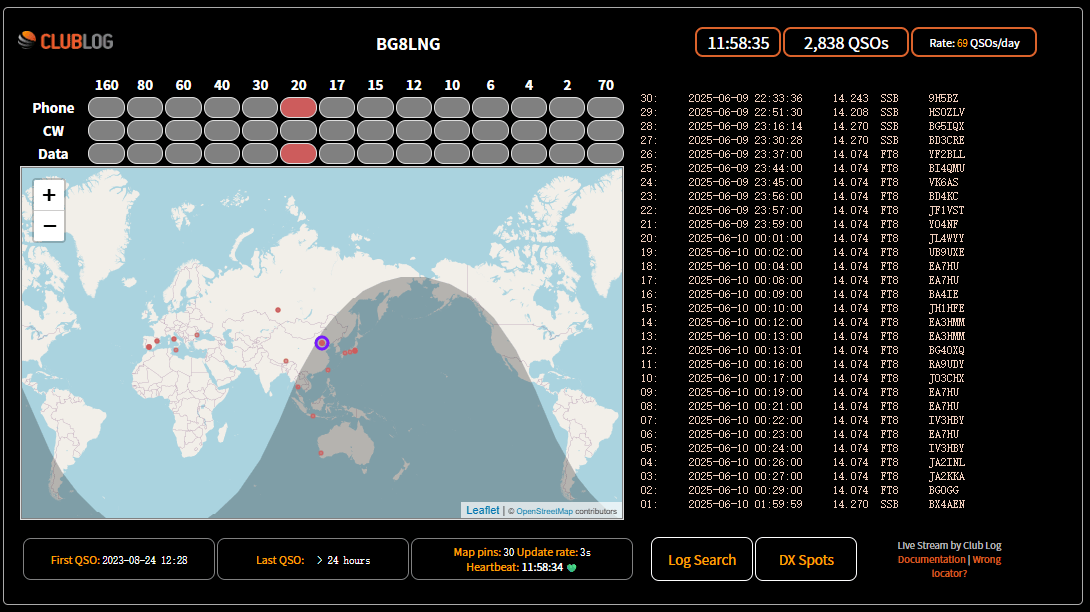Image resolution: width=1090 pixels, height=612 pixels.
Task: Click the Map pins 30 status text
Action: 484,552
